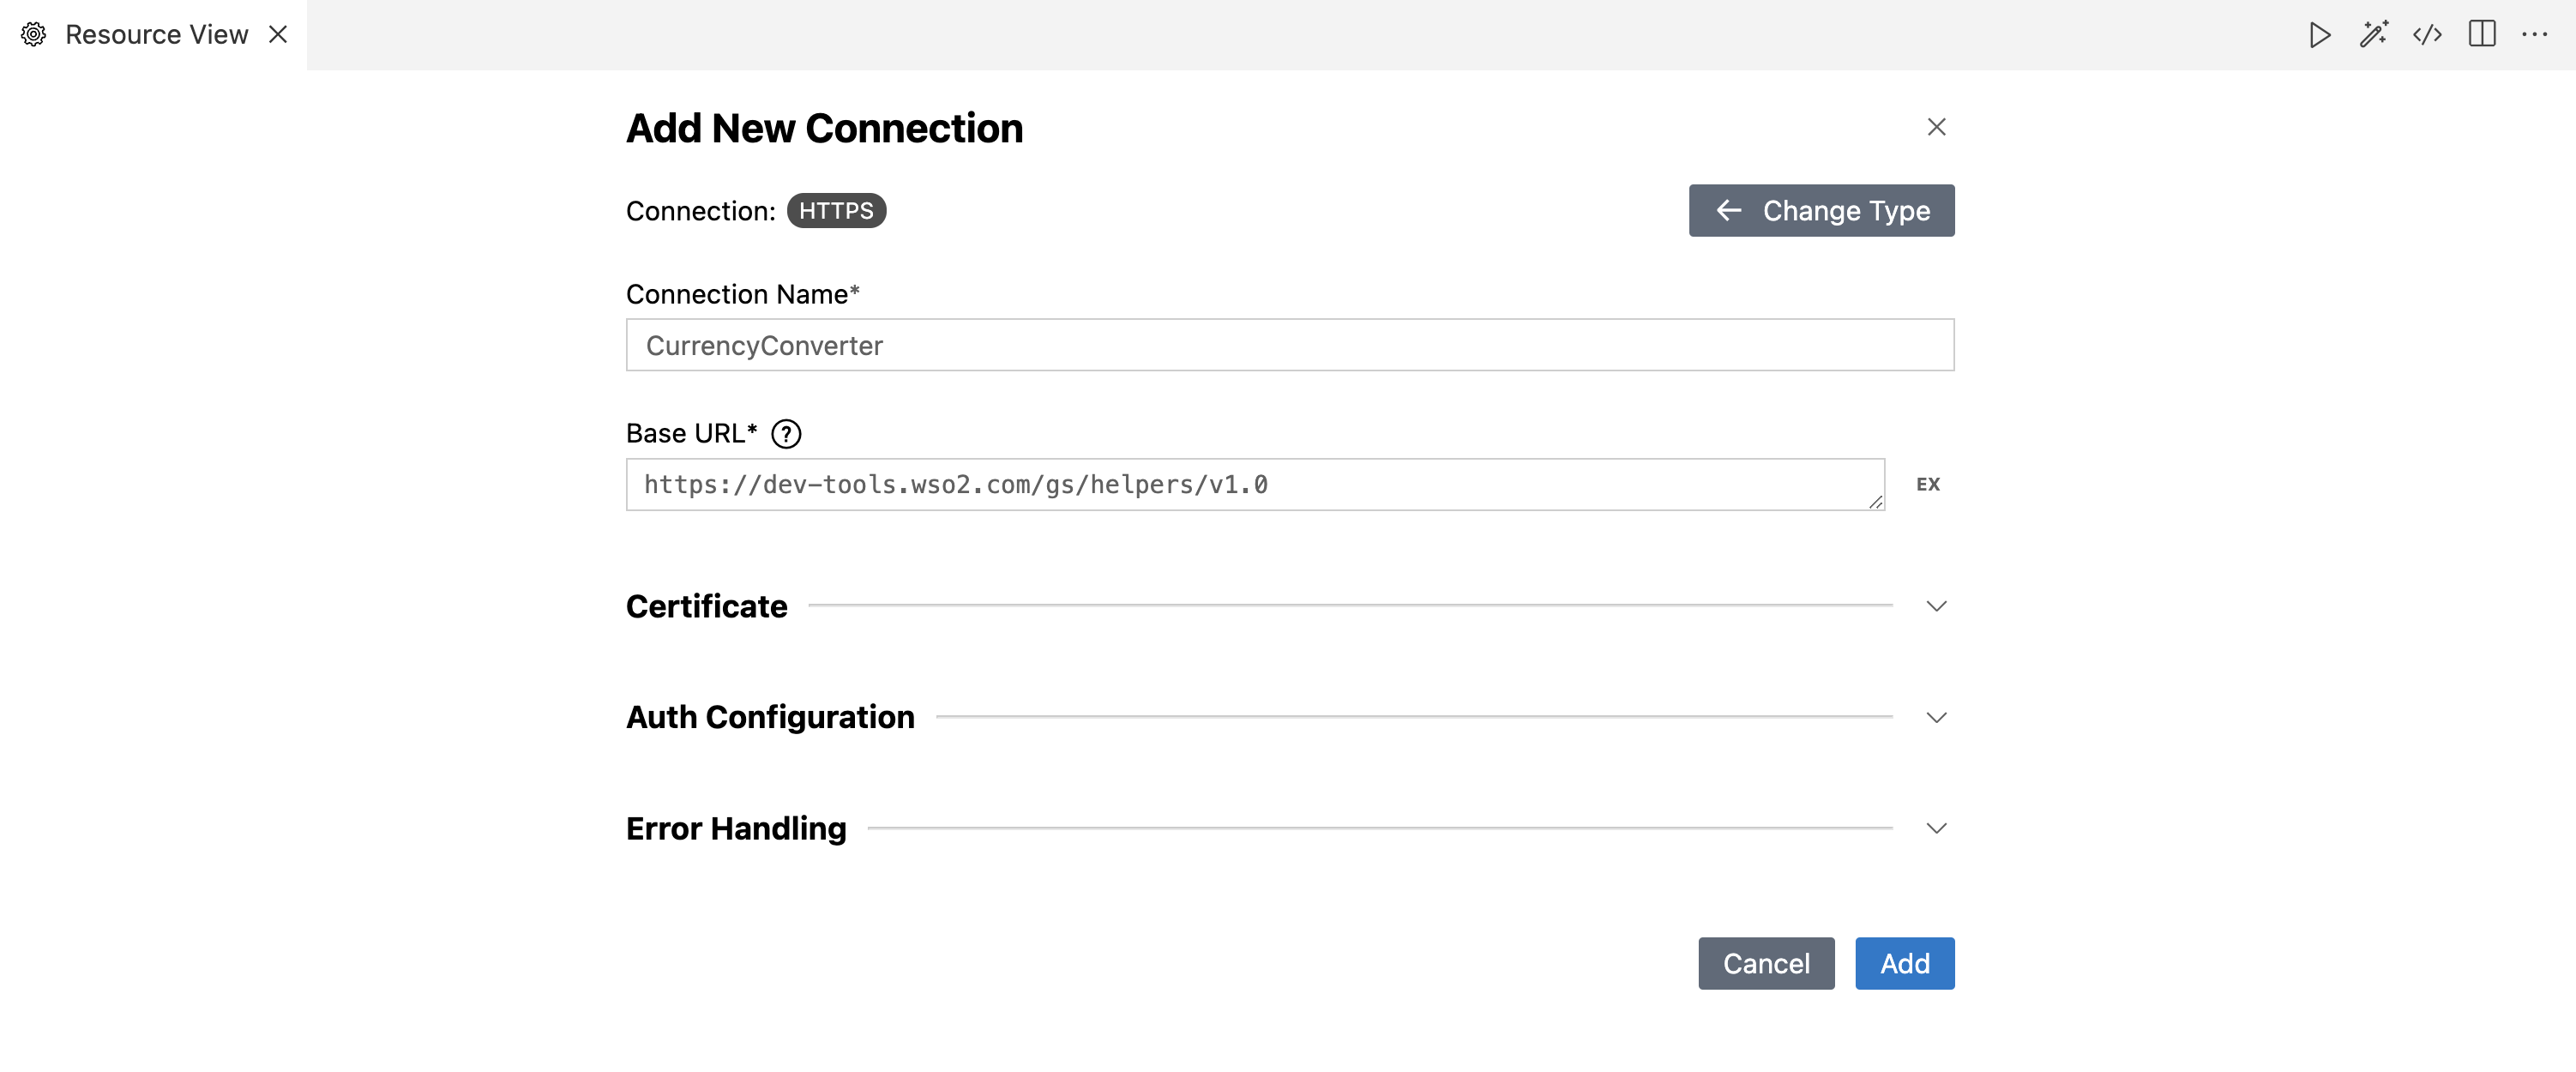This screenshot has width=2576, height=1072.
Task: Click the Auth Configuration section heading
Action: (770, 717)
